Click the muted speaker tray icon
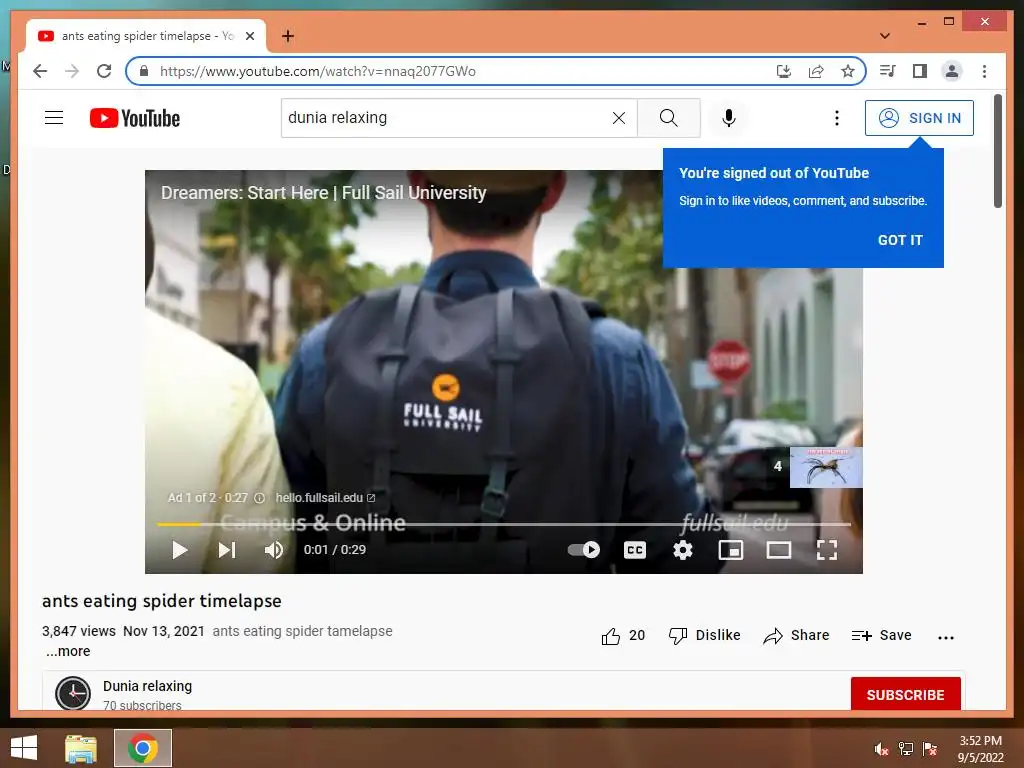The height and width of the screenshot is (768, 1024). [881, 748]
